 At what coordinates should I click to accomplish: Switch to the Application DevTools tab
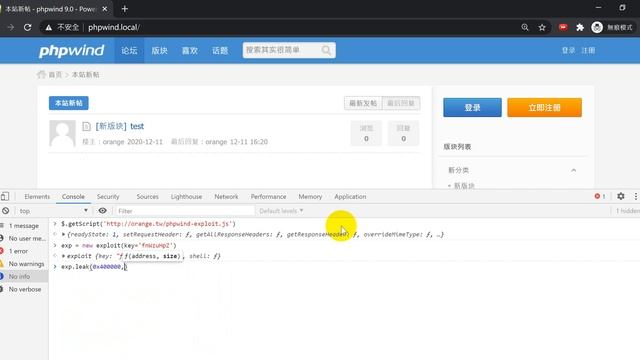350,196
